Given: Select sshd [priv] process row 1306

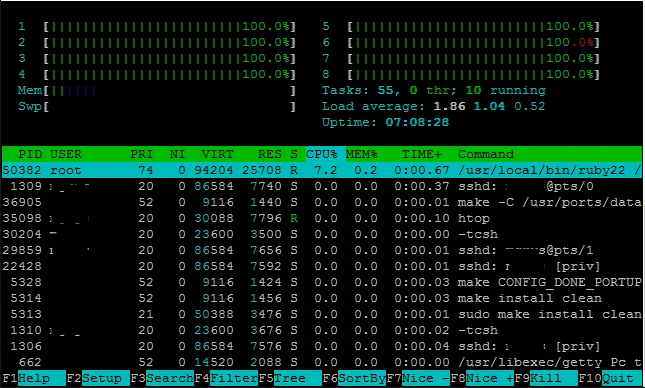Looking at the screenshot, I should click(322, 346).
